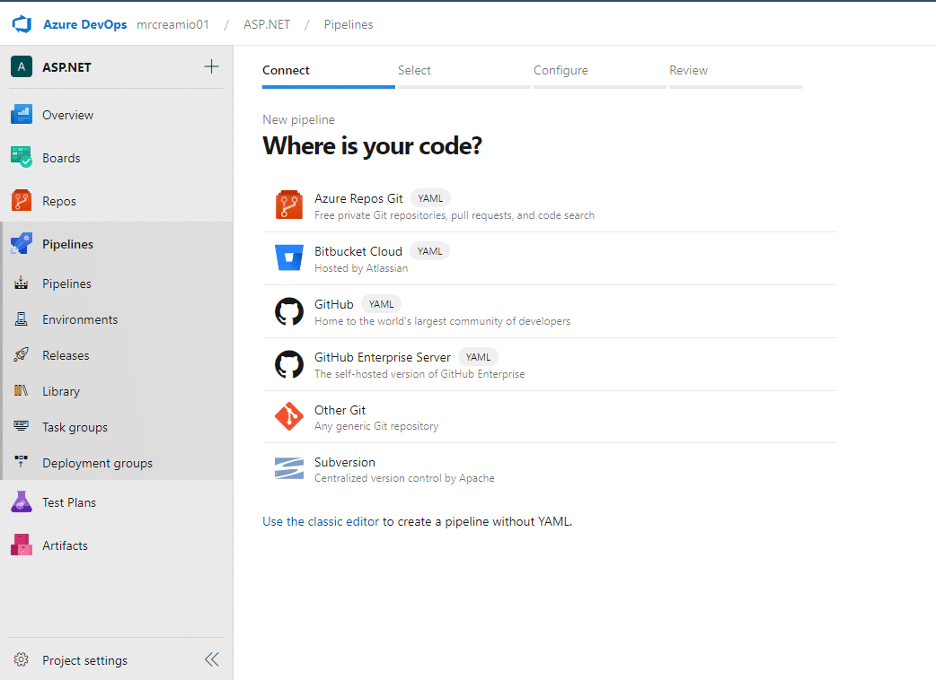Click the Subversion icon
The width and height of the screenshot is (936, 680).
click(x=289, y=469)
